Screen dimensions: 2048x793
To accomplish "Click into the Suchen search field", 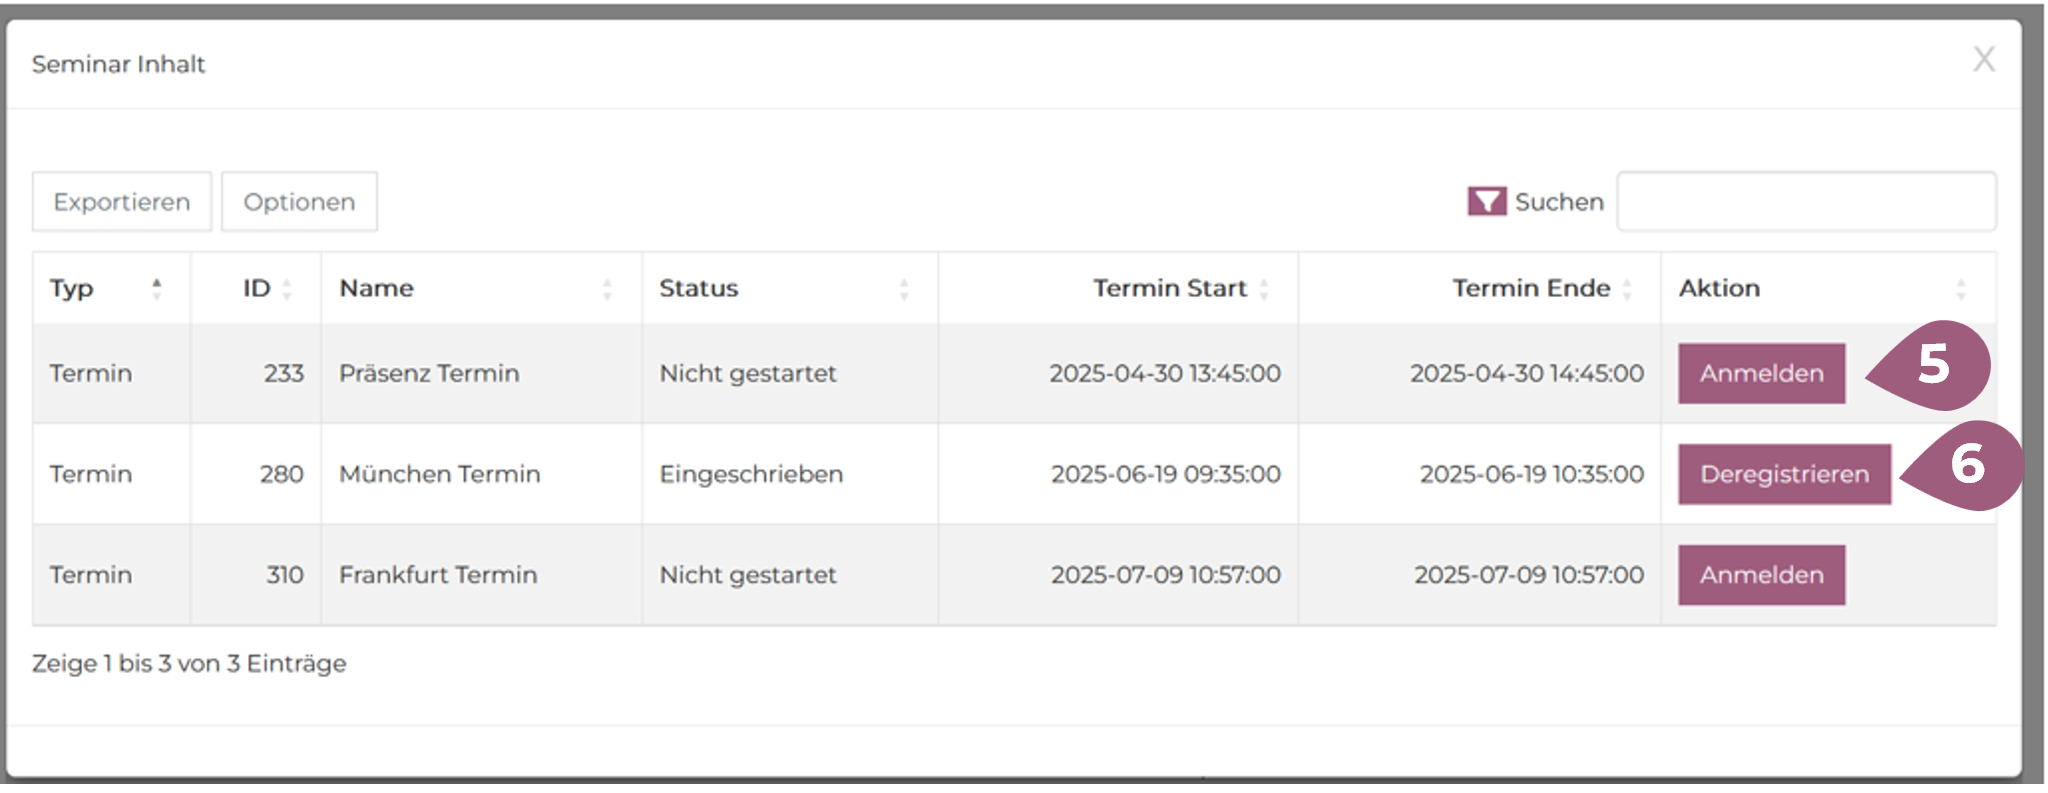I will point(1806,202).
